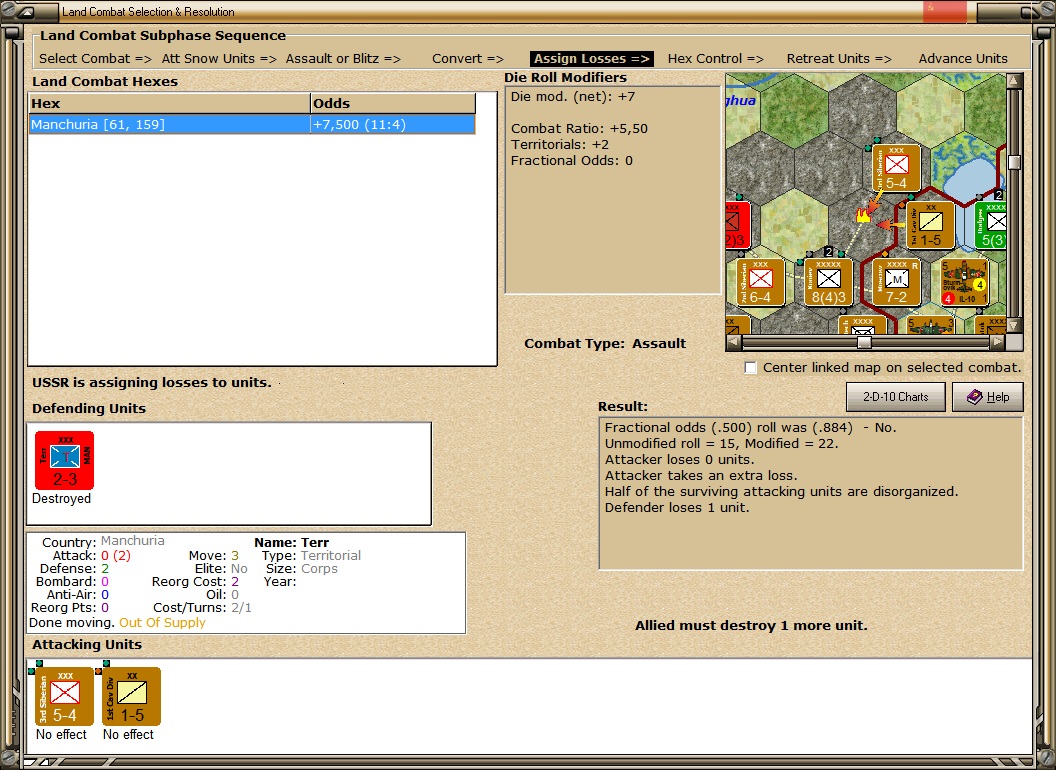Click the 'Combat Ratio: +5,50' line
This screenshot has height=770, width=1056.
click(579, 128)
